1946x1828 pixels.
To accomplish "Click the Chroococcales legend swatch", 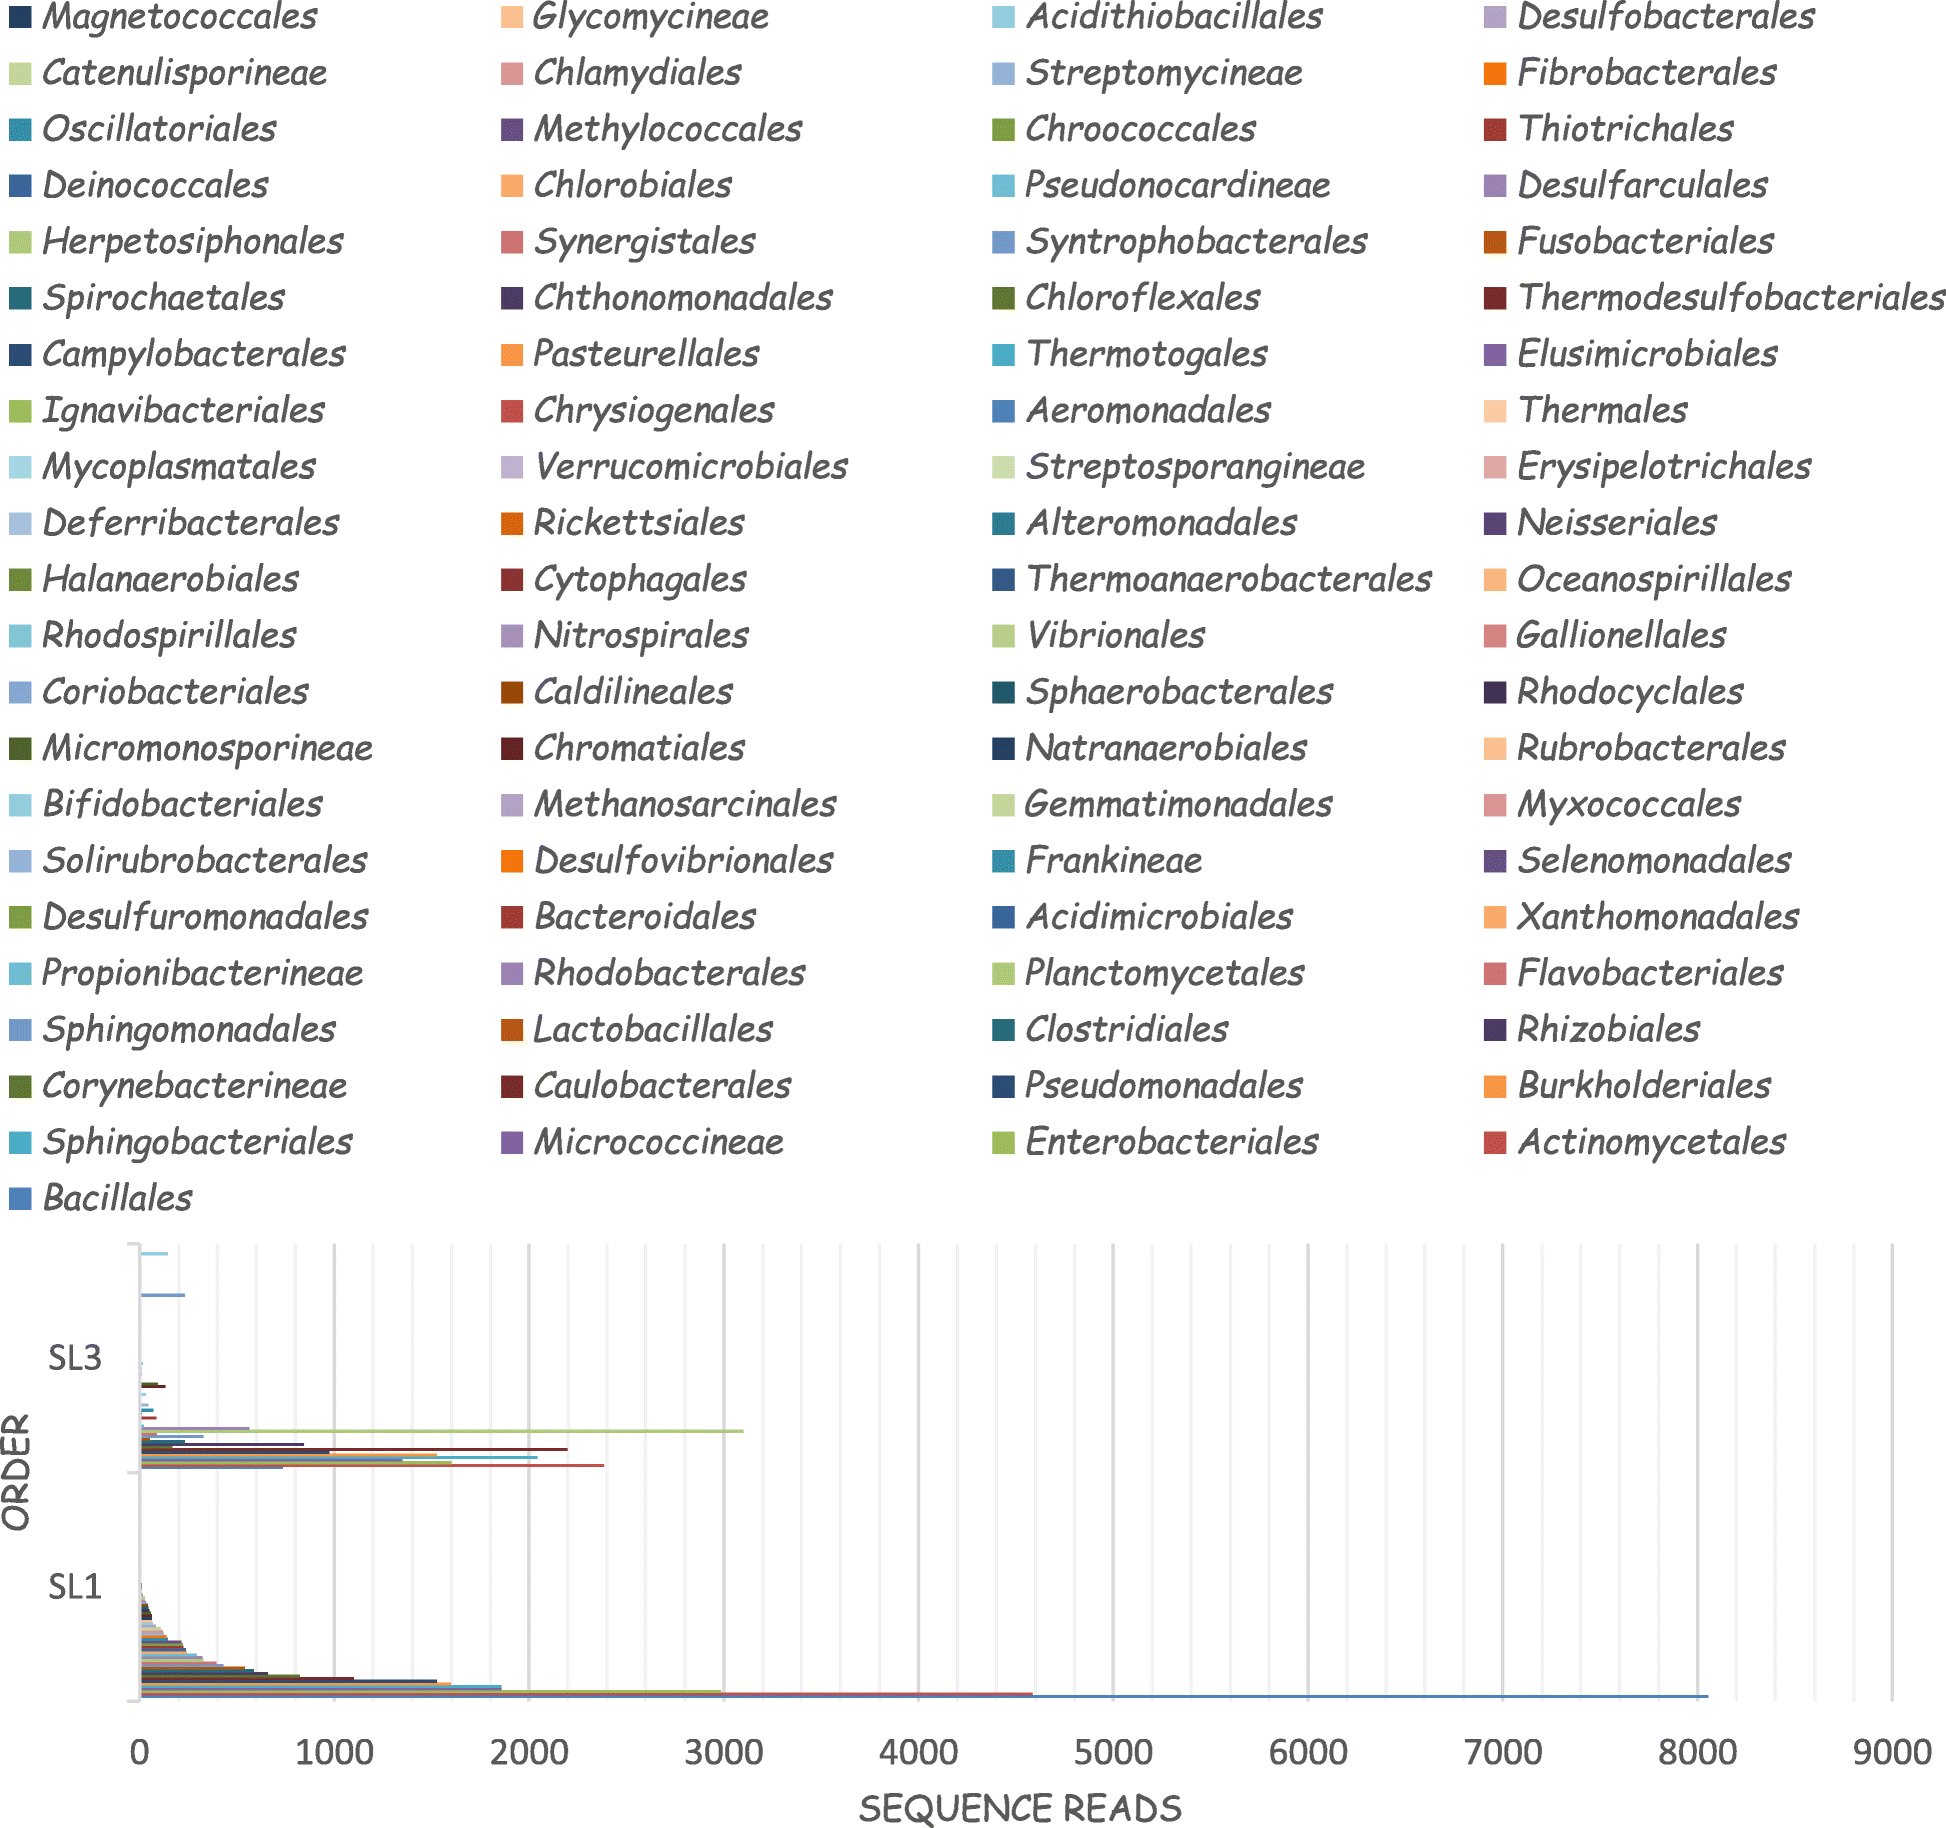I will tap(1004, 129).
